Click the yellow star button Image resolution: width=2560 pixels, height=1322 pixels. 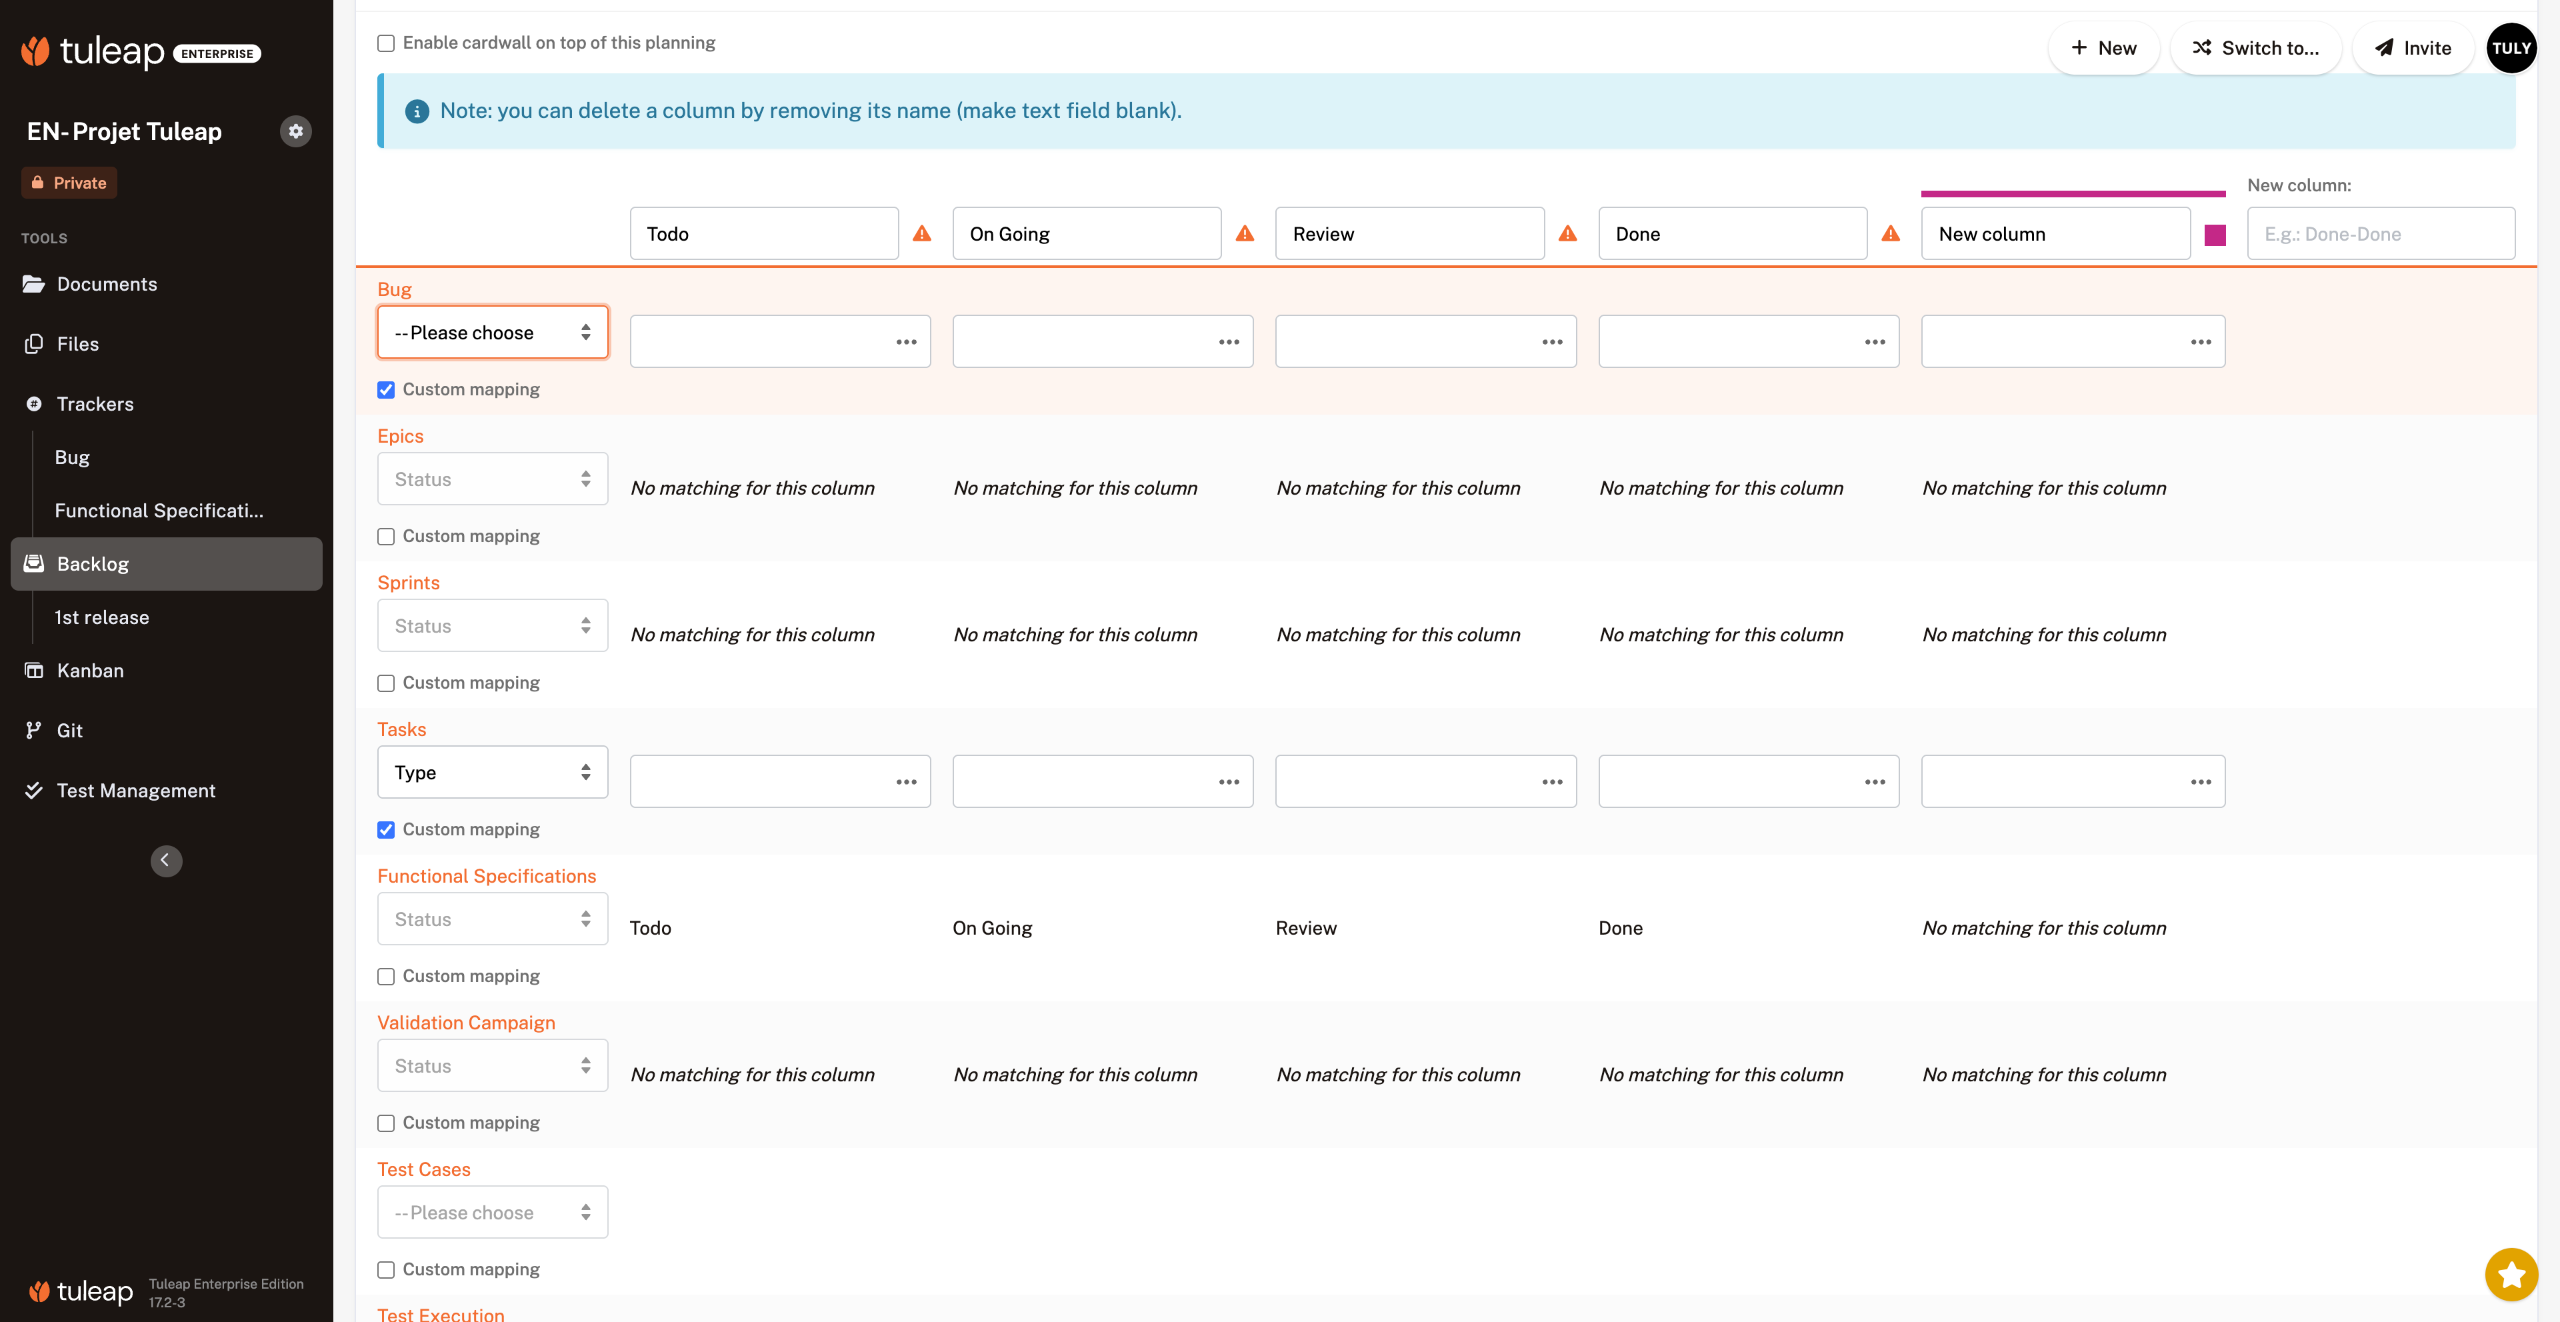click(x=2510, y=1274)
